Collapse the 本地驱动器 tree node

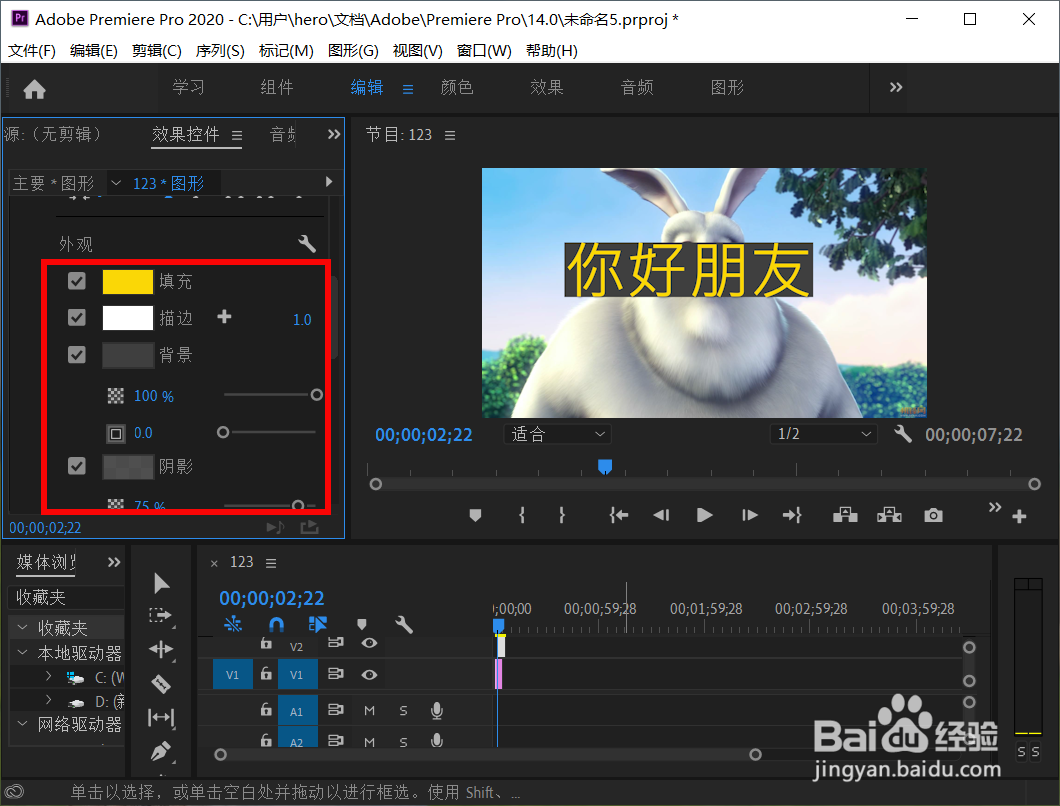22,653
